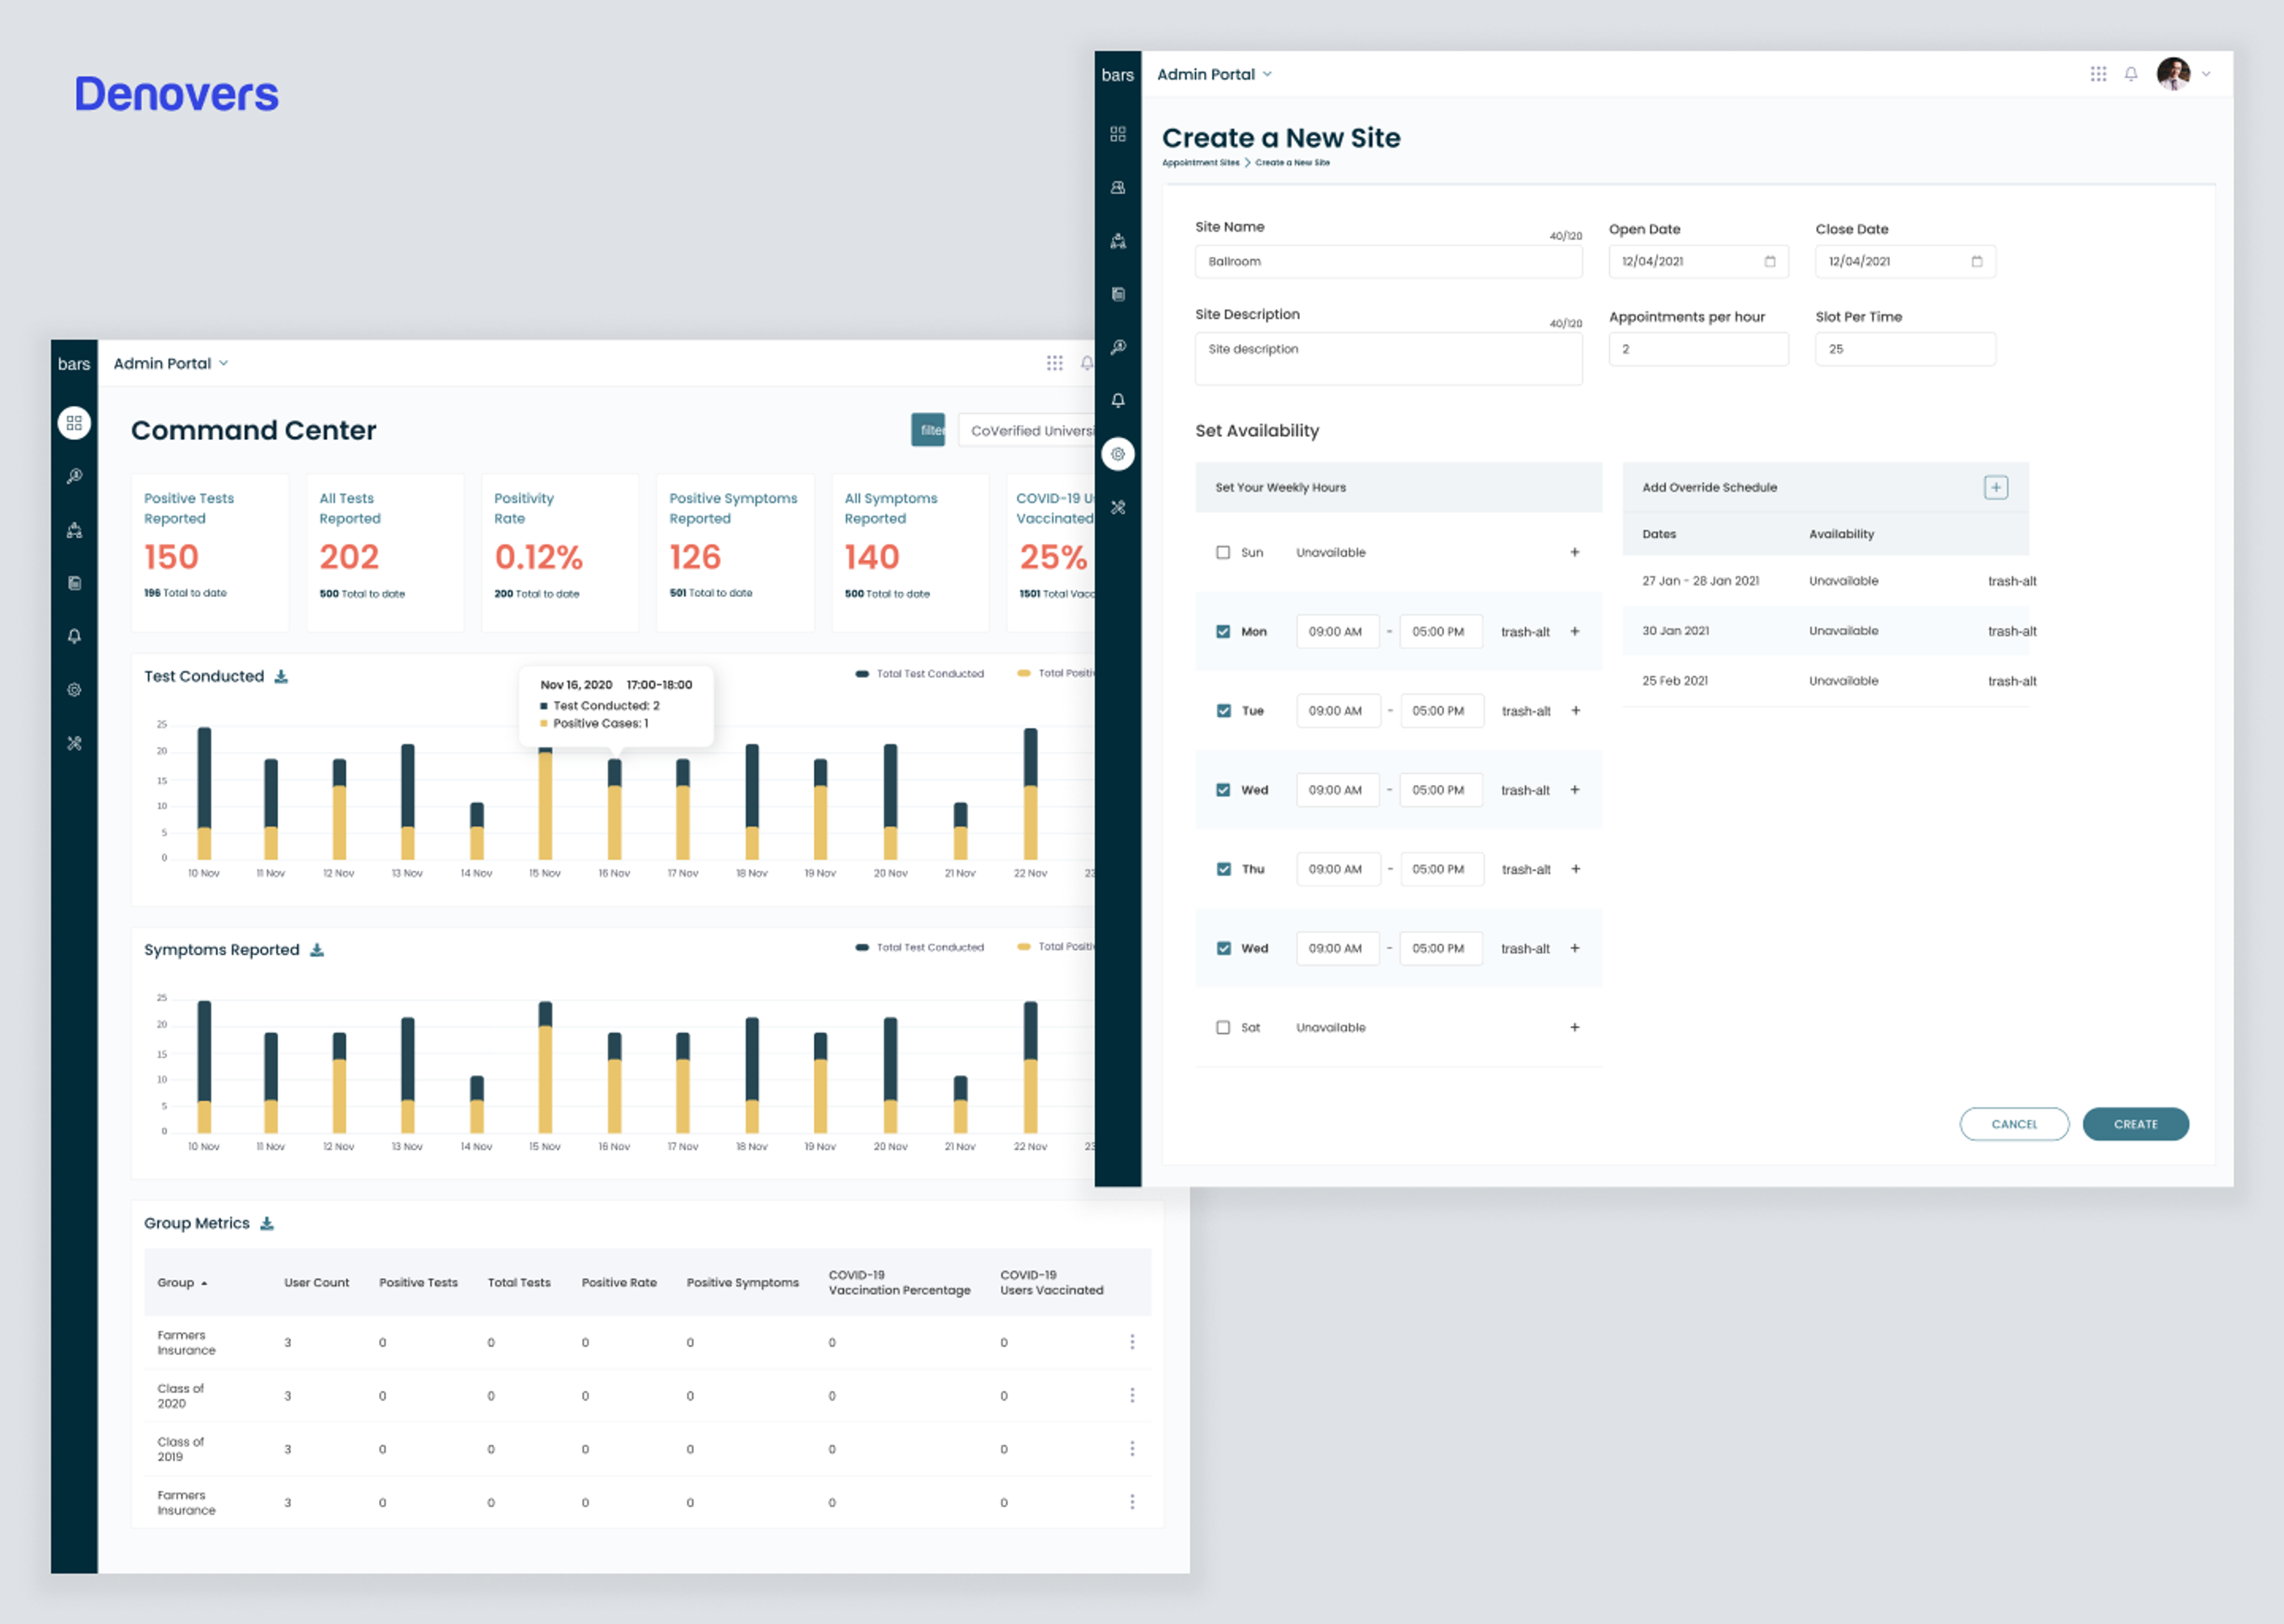This screenshot has height=1624, width=2284.
Task: Click the filter button in Command Center
Action: (x=927, y=430)
